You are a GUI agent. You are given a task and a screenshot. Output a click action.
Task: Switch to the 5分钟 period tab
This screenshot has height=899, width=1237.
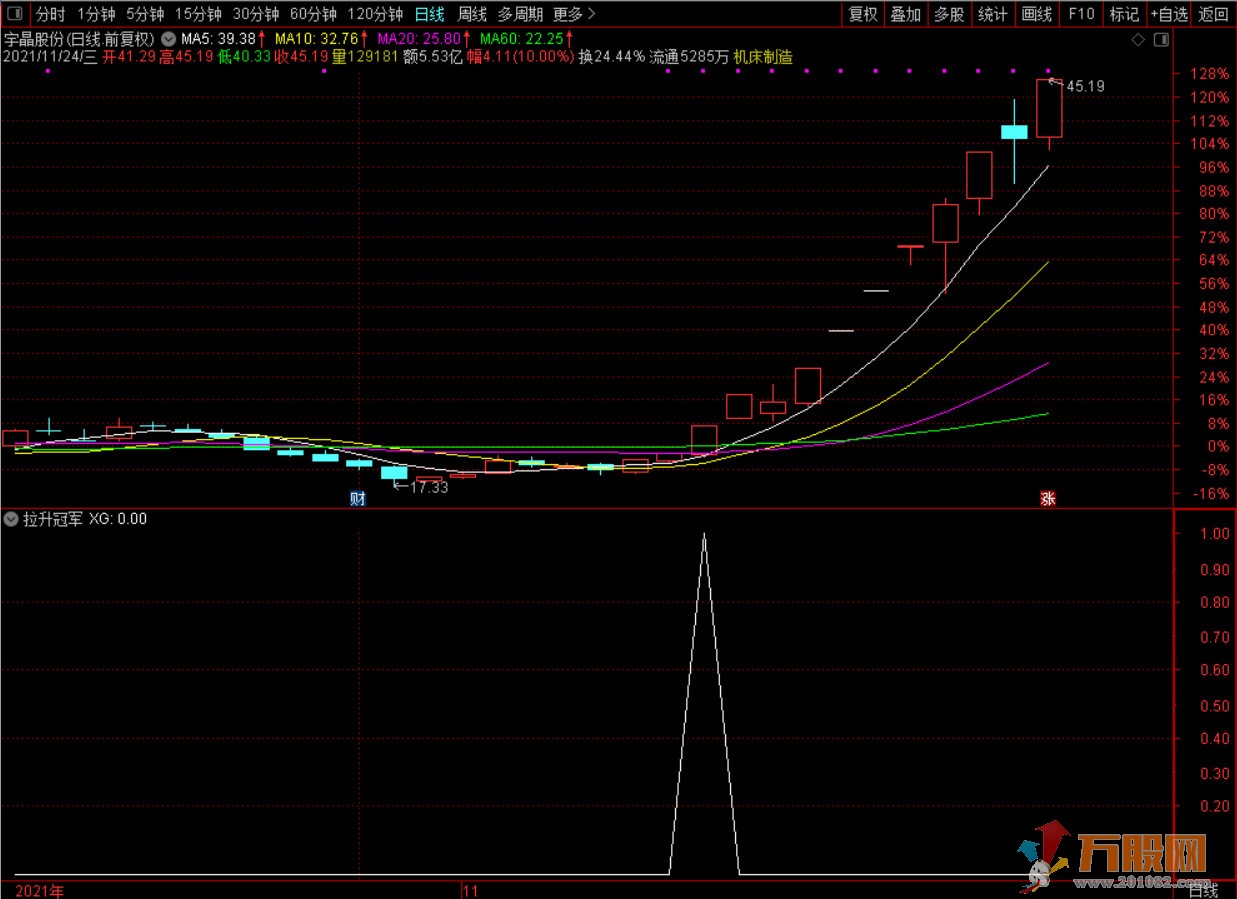pyautogui.click(x=145, y=14)
